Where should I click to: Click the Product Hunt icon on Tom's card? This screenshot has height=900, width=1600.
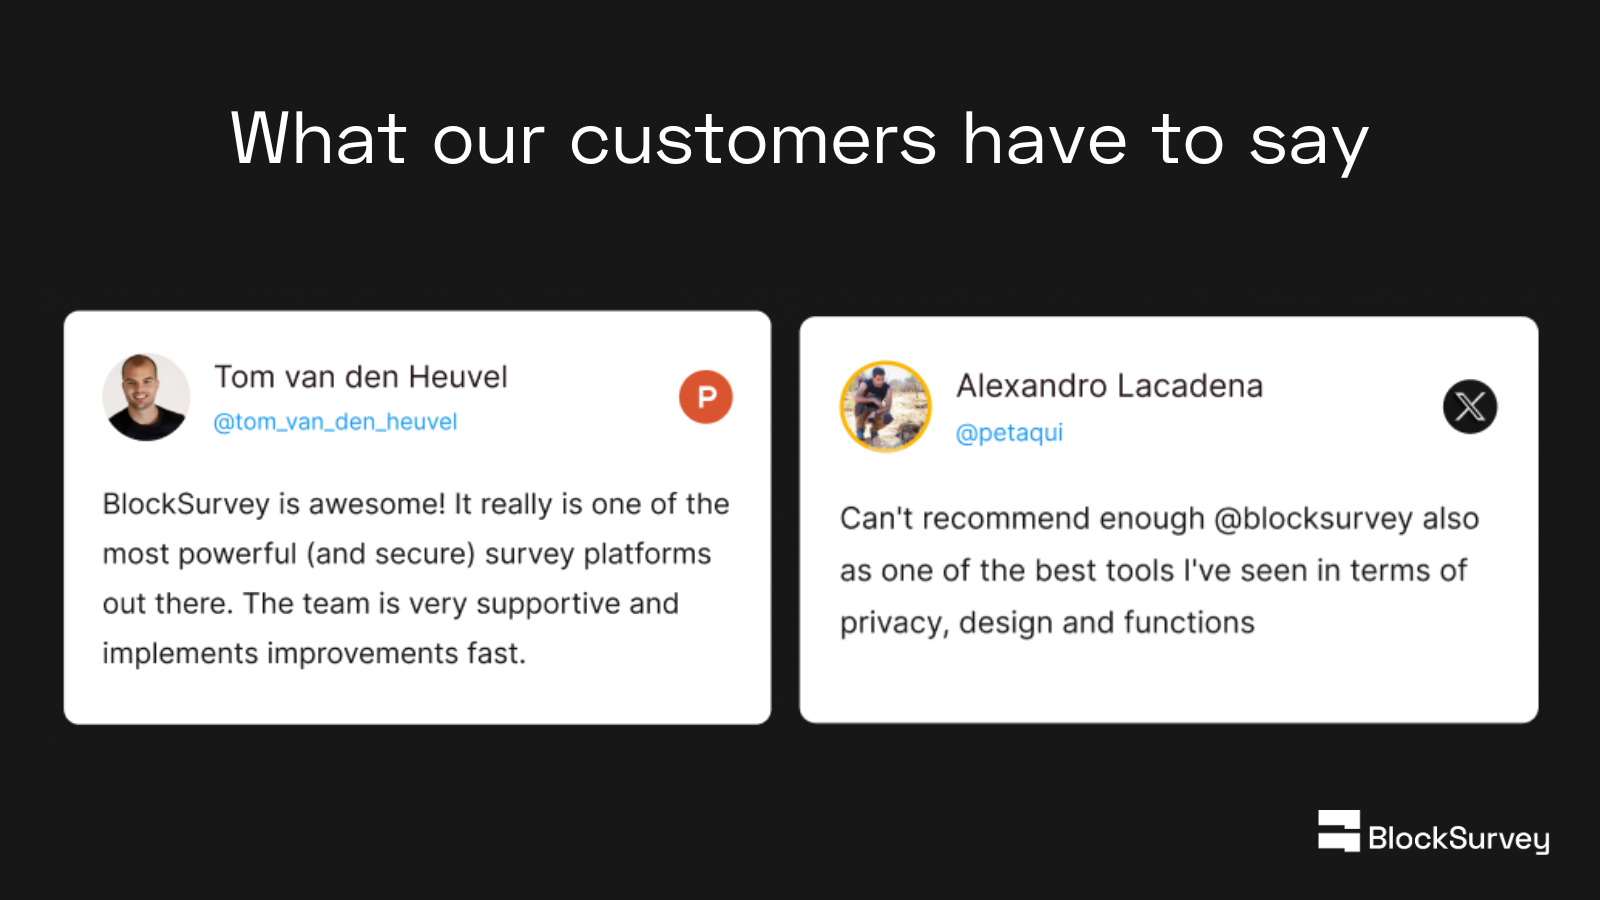[x=706, y=397]
